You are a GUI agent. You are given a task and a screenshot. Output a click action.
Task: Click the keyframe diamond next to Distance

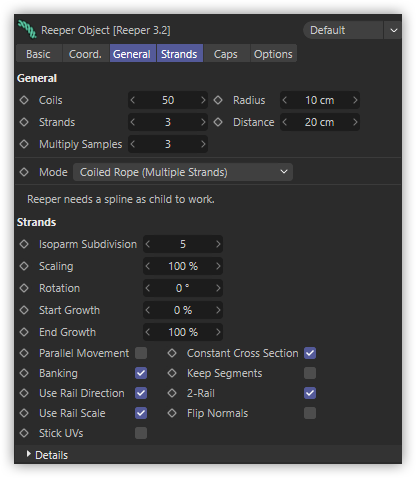tap(218, 122)
